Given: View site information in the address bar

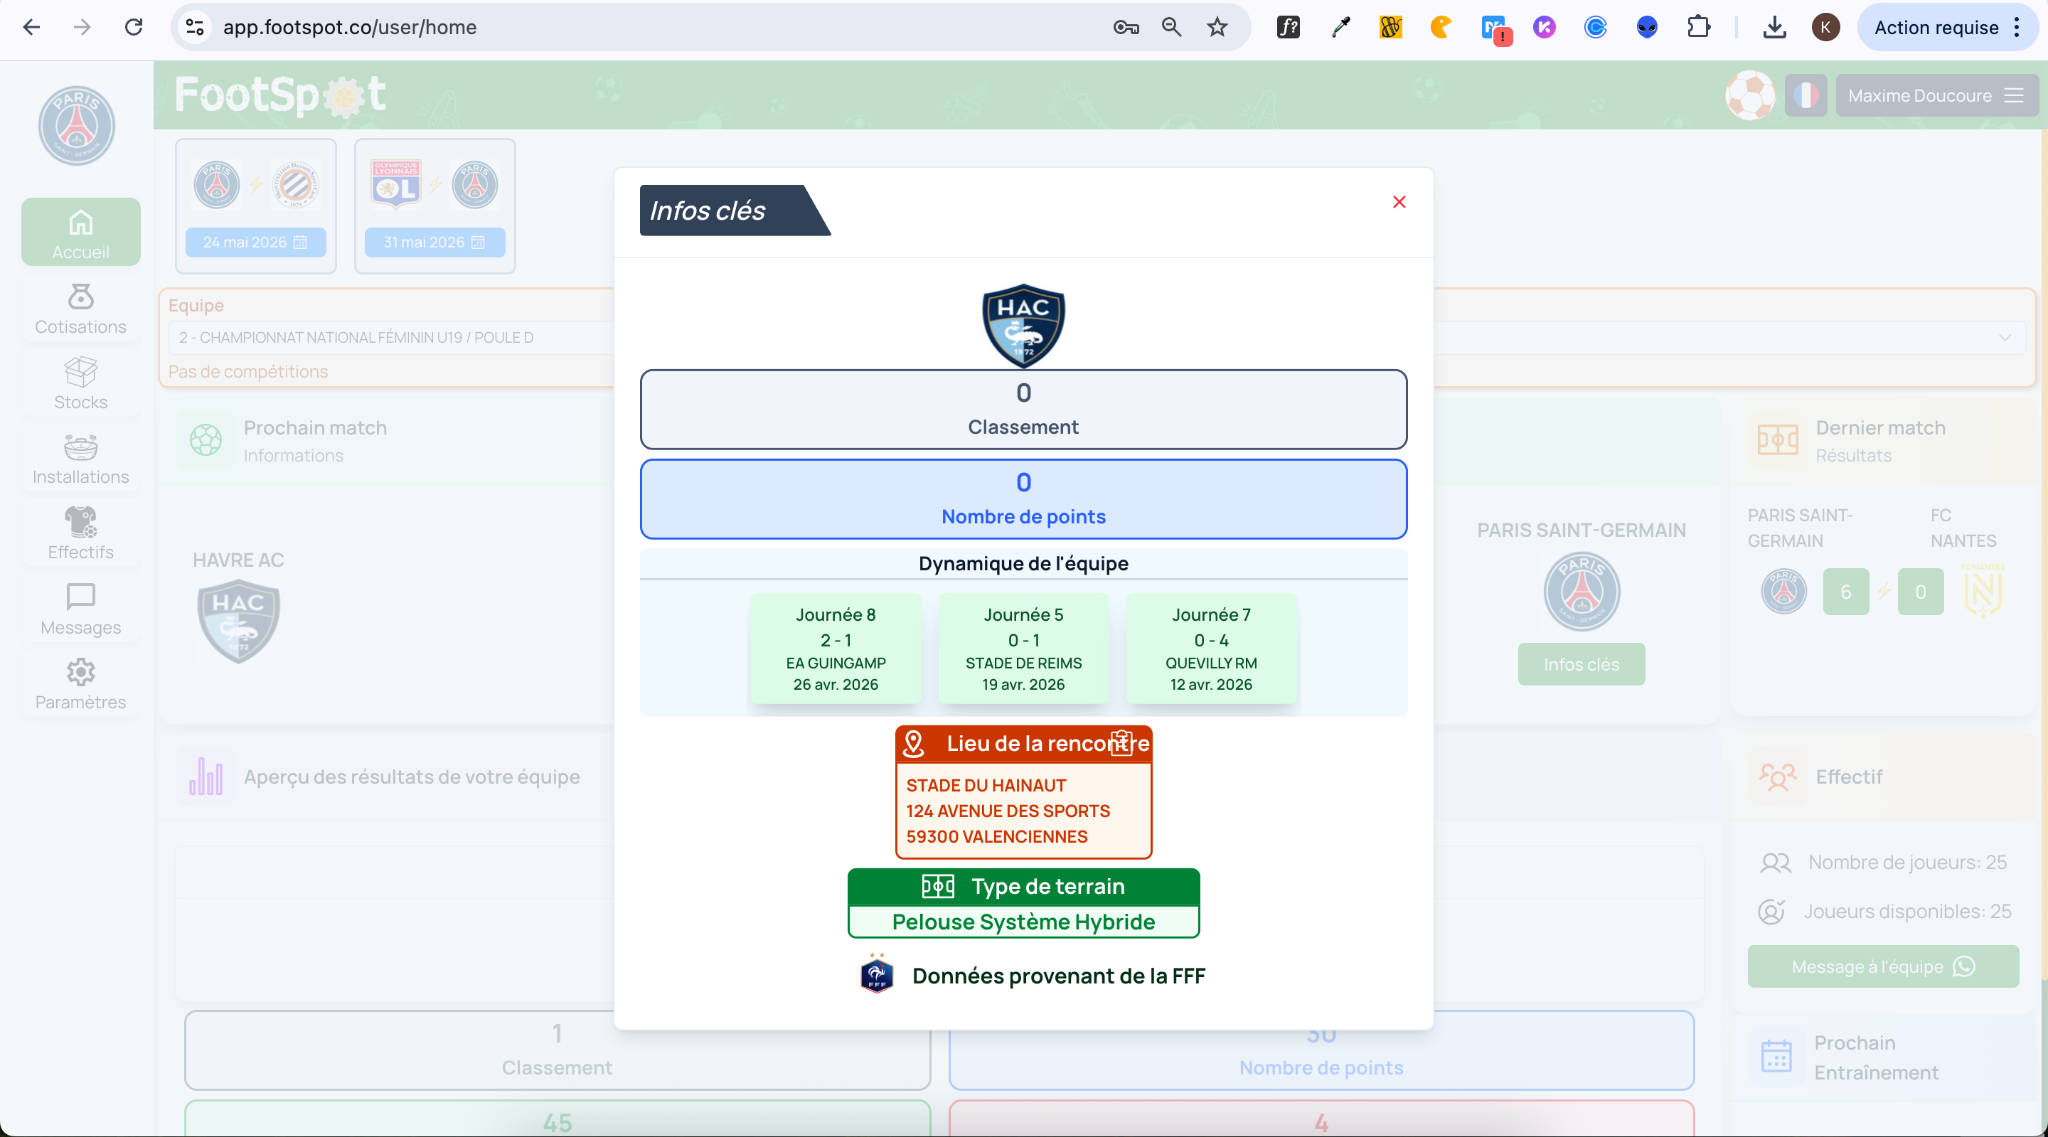Looking at the screenshot, I should pyautogui.click(x=195, y=27).
